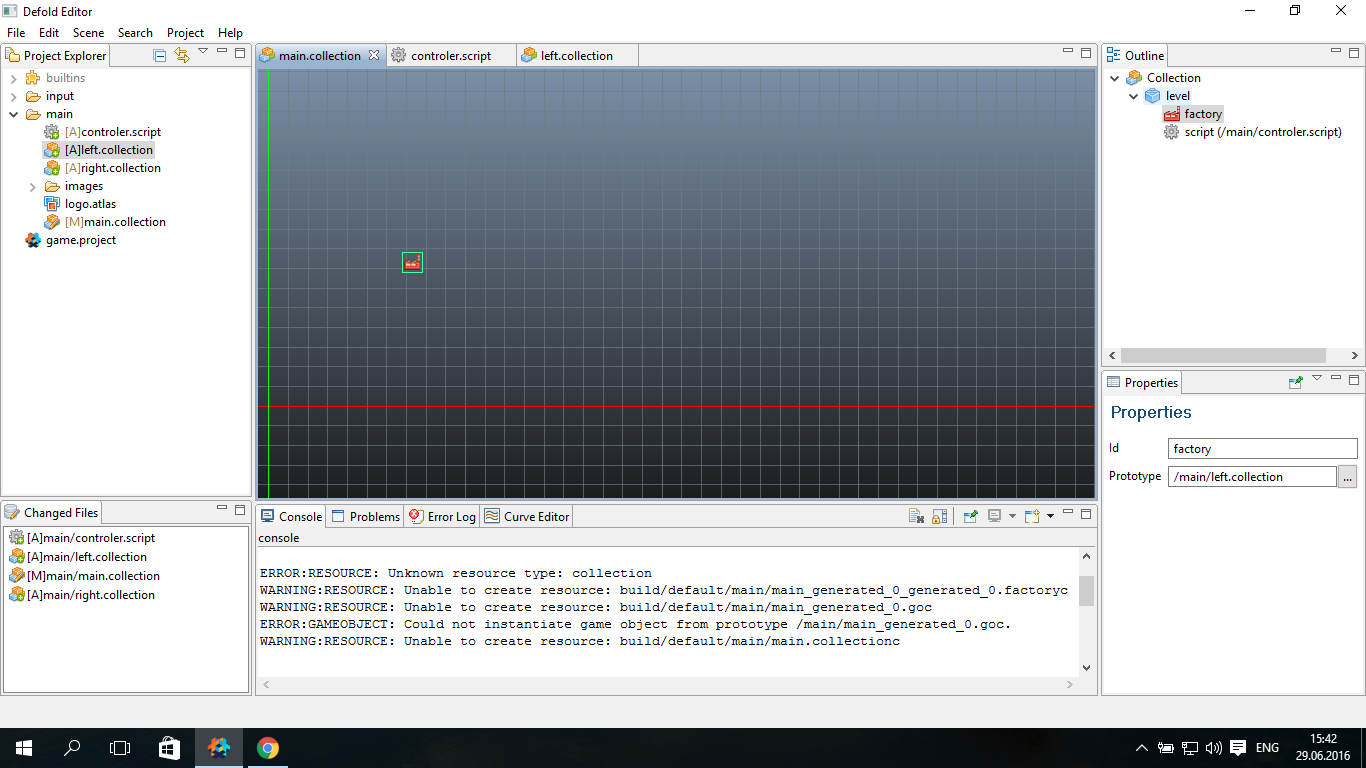Click the Prototype browse button
This screenshot has width=1366, height=768.
[1347, 477]
